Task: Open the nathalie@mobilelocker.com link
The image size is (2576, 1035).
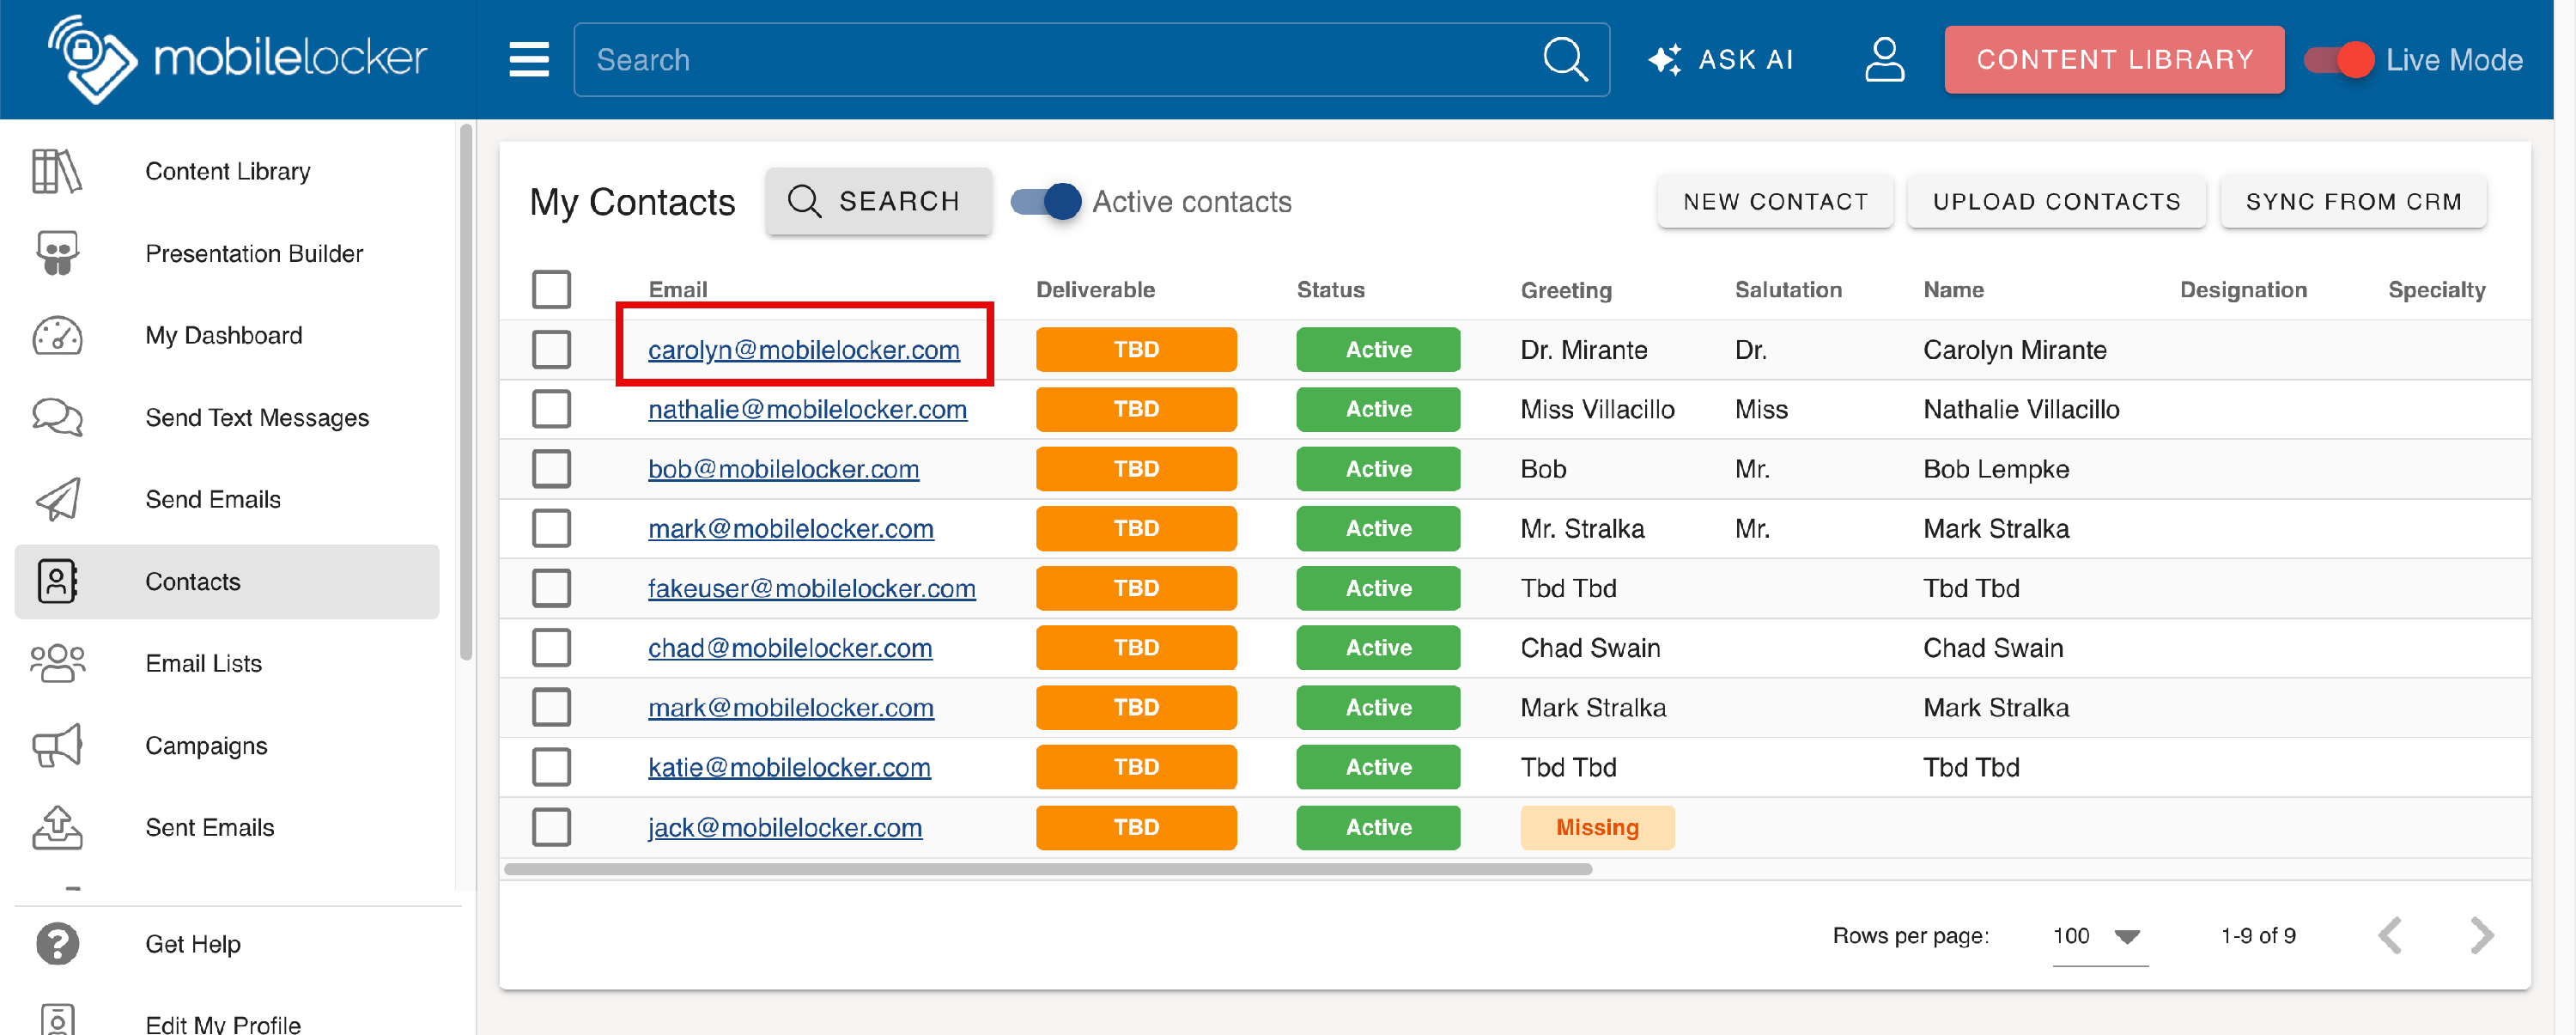Action: point(807,409)
